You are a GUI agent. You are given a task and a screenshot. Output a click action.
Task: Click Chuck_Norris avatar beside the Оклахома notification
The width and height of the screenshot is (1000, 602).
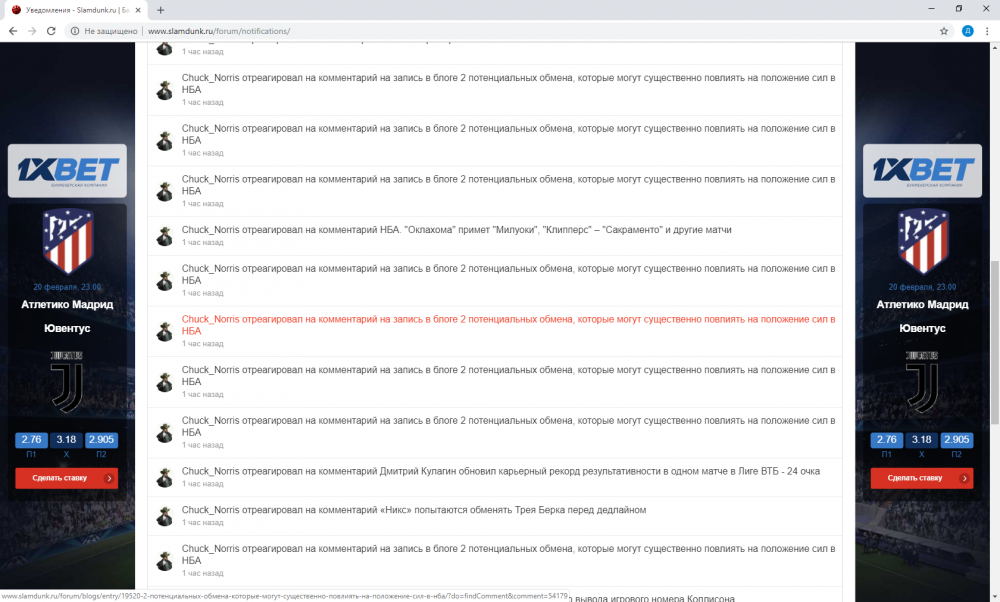pyautogui.click(x=165, y=237)
